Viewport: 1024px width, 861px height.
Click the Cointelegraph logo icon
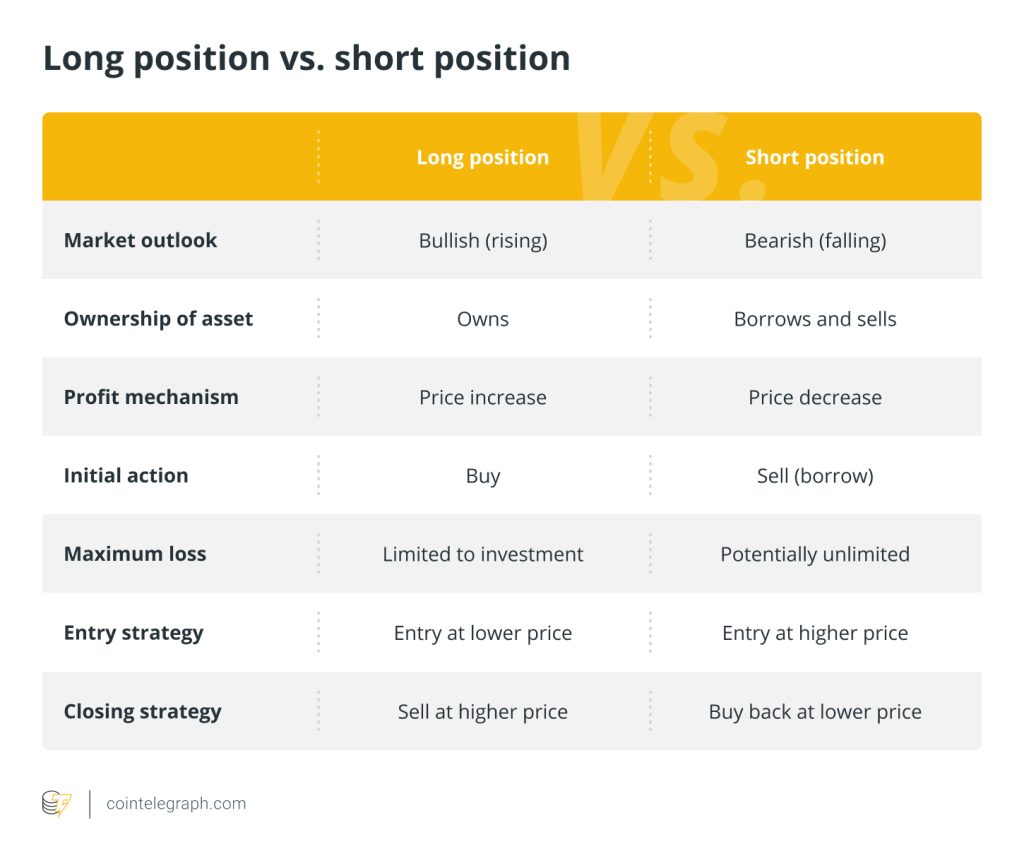coord(56,804)
